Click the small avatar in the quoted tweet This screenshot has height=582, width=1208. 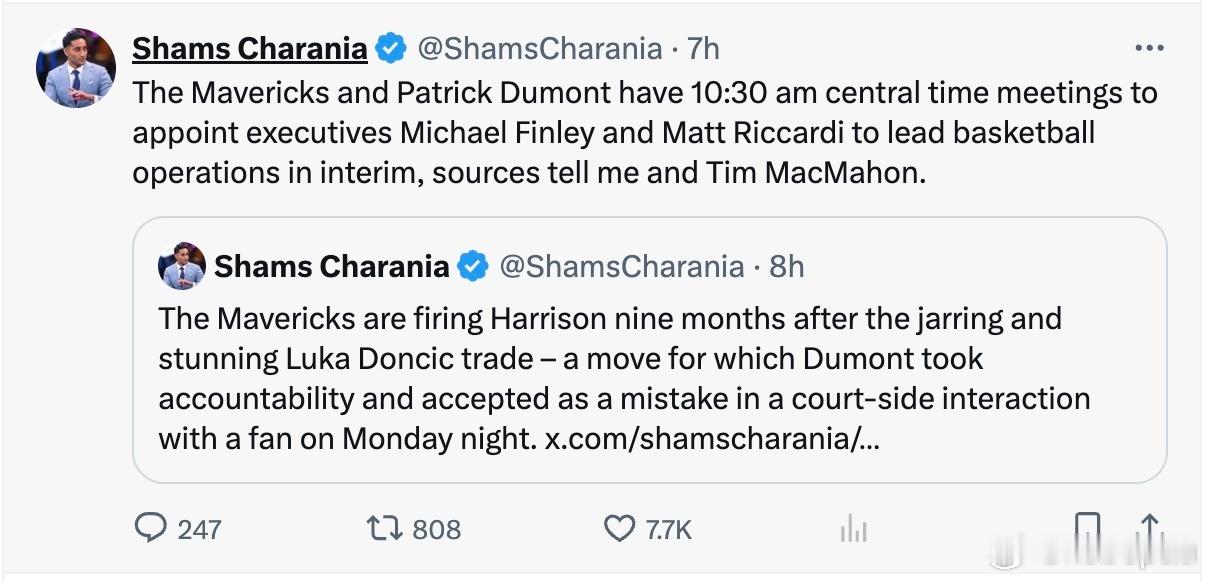pos(182,266)
